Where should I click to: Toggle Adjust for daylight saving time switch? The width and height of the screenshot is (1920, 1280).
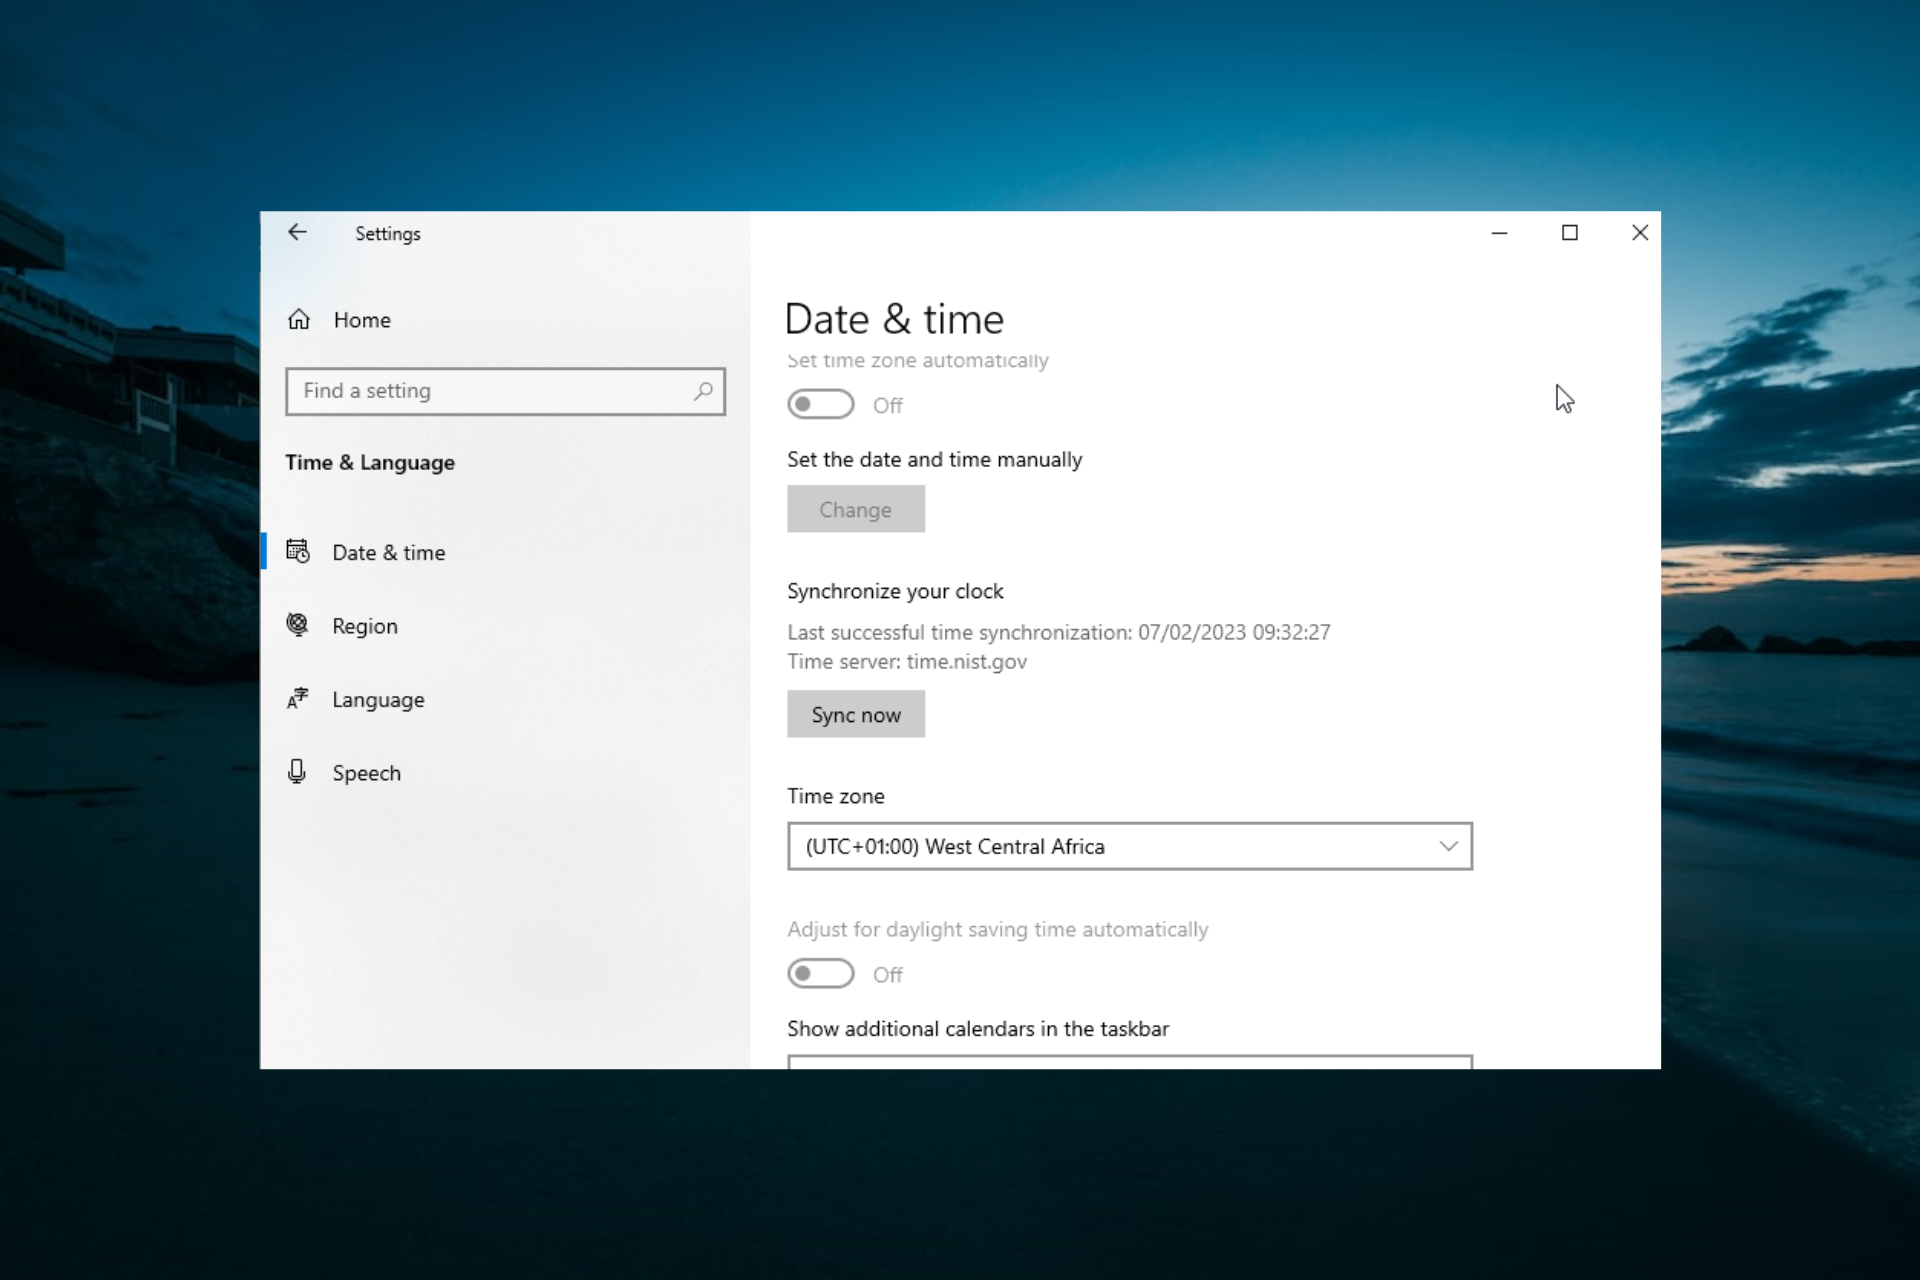click(819, 973)
